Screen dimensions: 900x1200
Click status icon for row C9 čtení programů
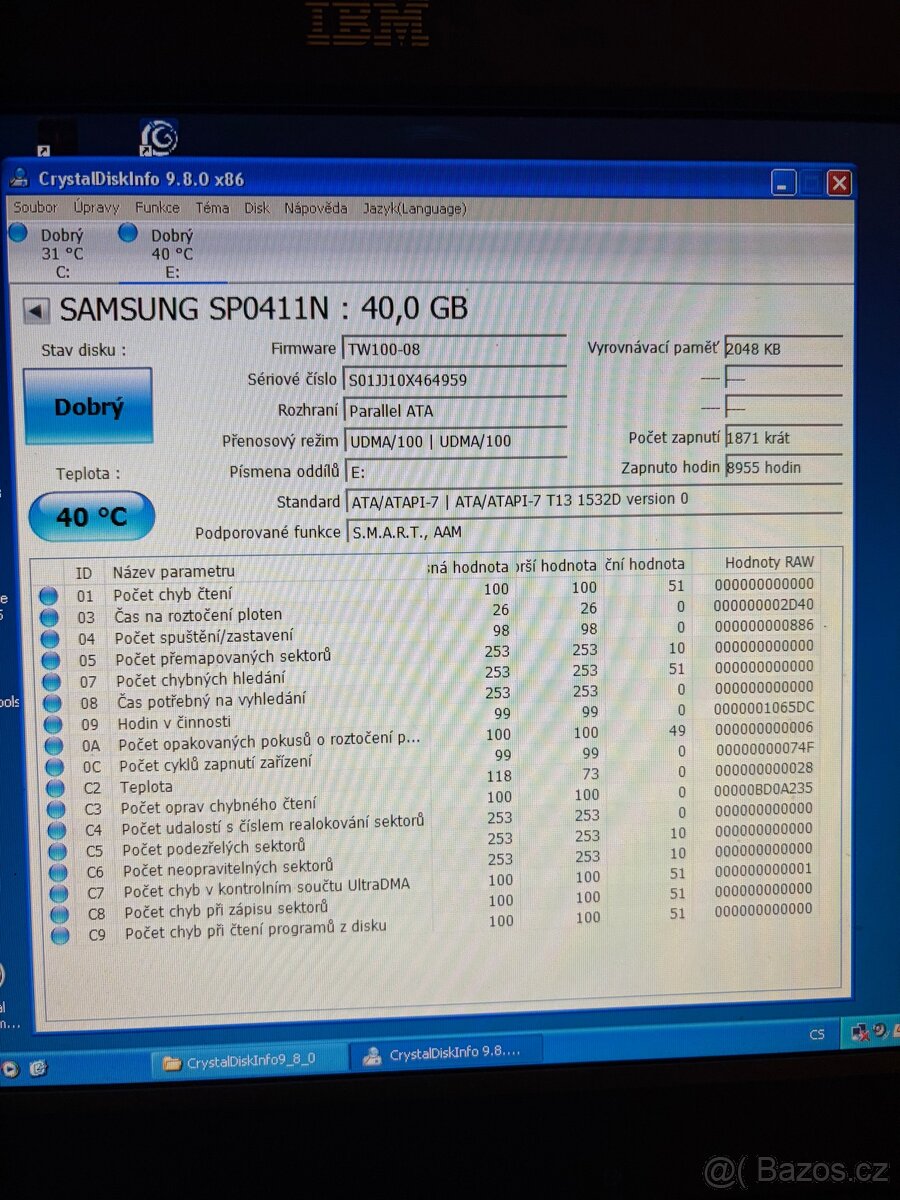pyautogui.click(x=61, y=936)
